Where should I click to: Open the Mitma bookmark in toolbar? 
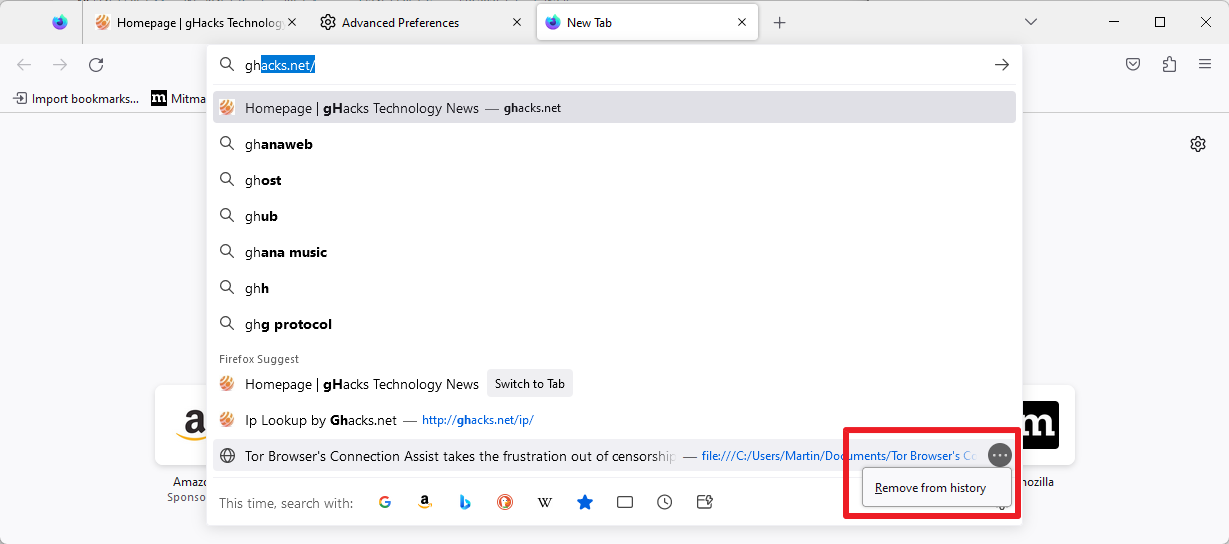(177, 98)
